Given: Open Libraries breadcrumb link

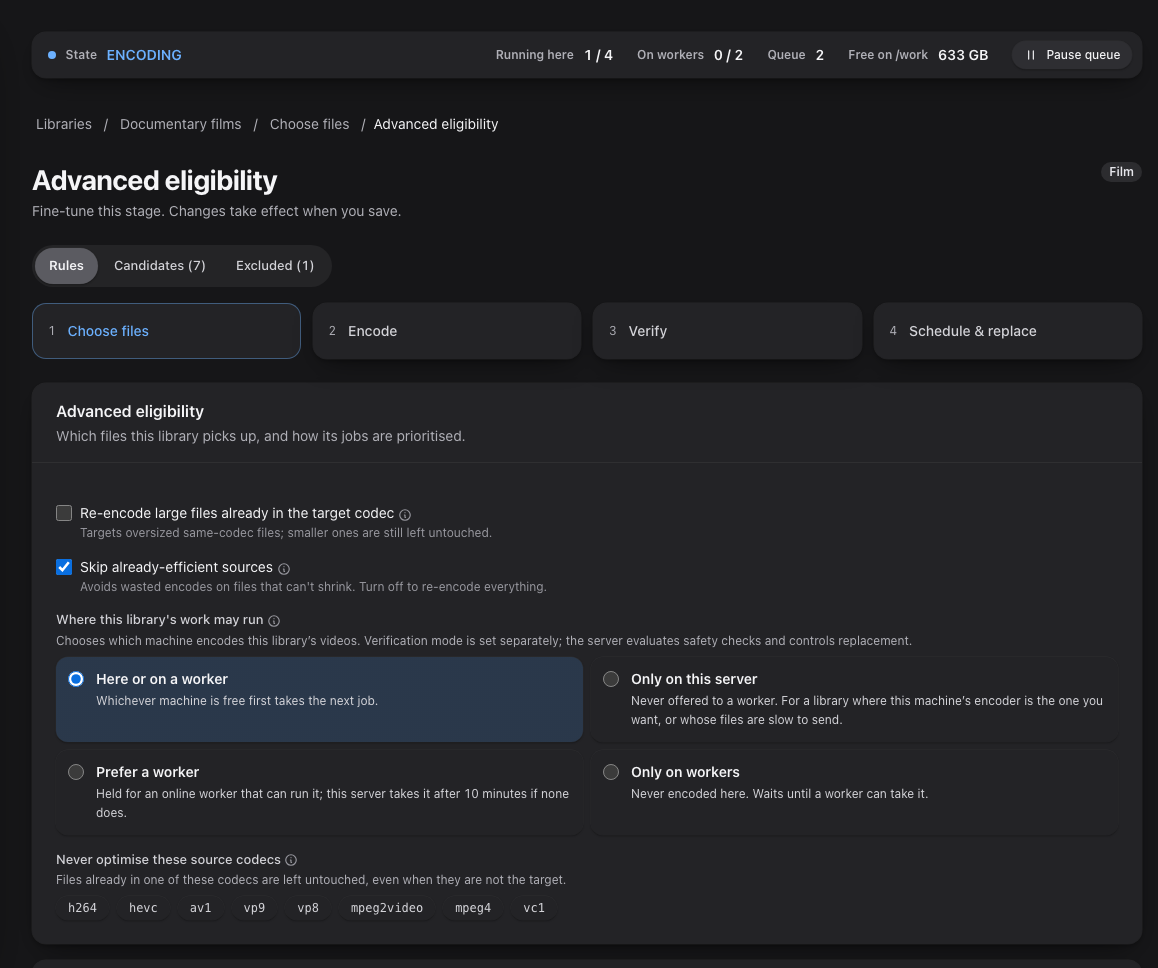Looking at the screenshot, I should click(64, 124).
